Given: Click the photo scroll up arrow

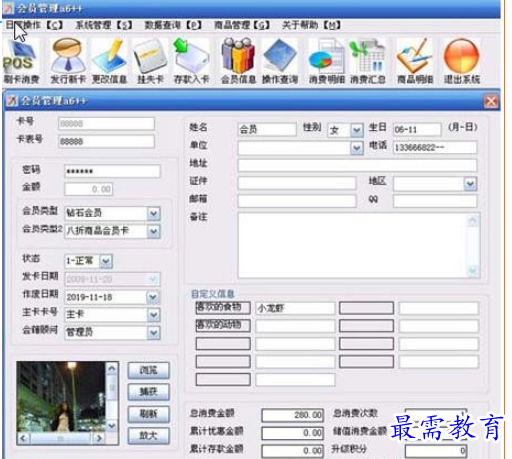Looking at the screenshot, I should (x=112, y=368).
